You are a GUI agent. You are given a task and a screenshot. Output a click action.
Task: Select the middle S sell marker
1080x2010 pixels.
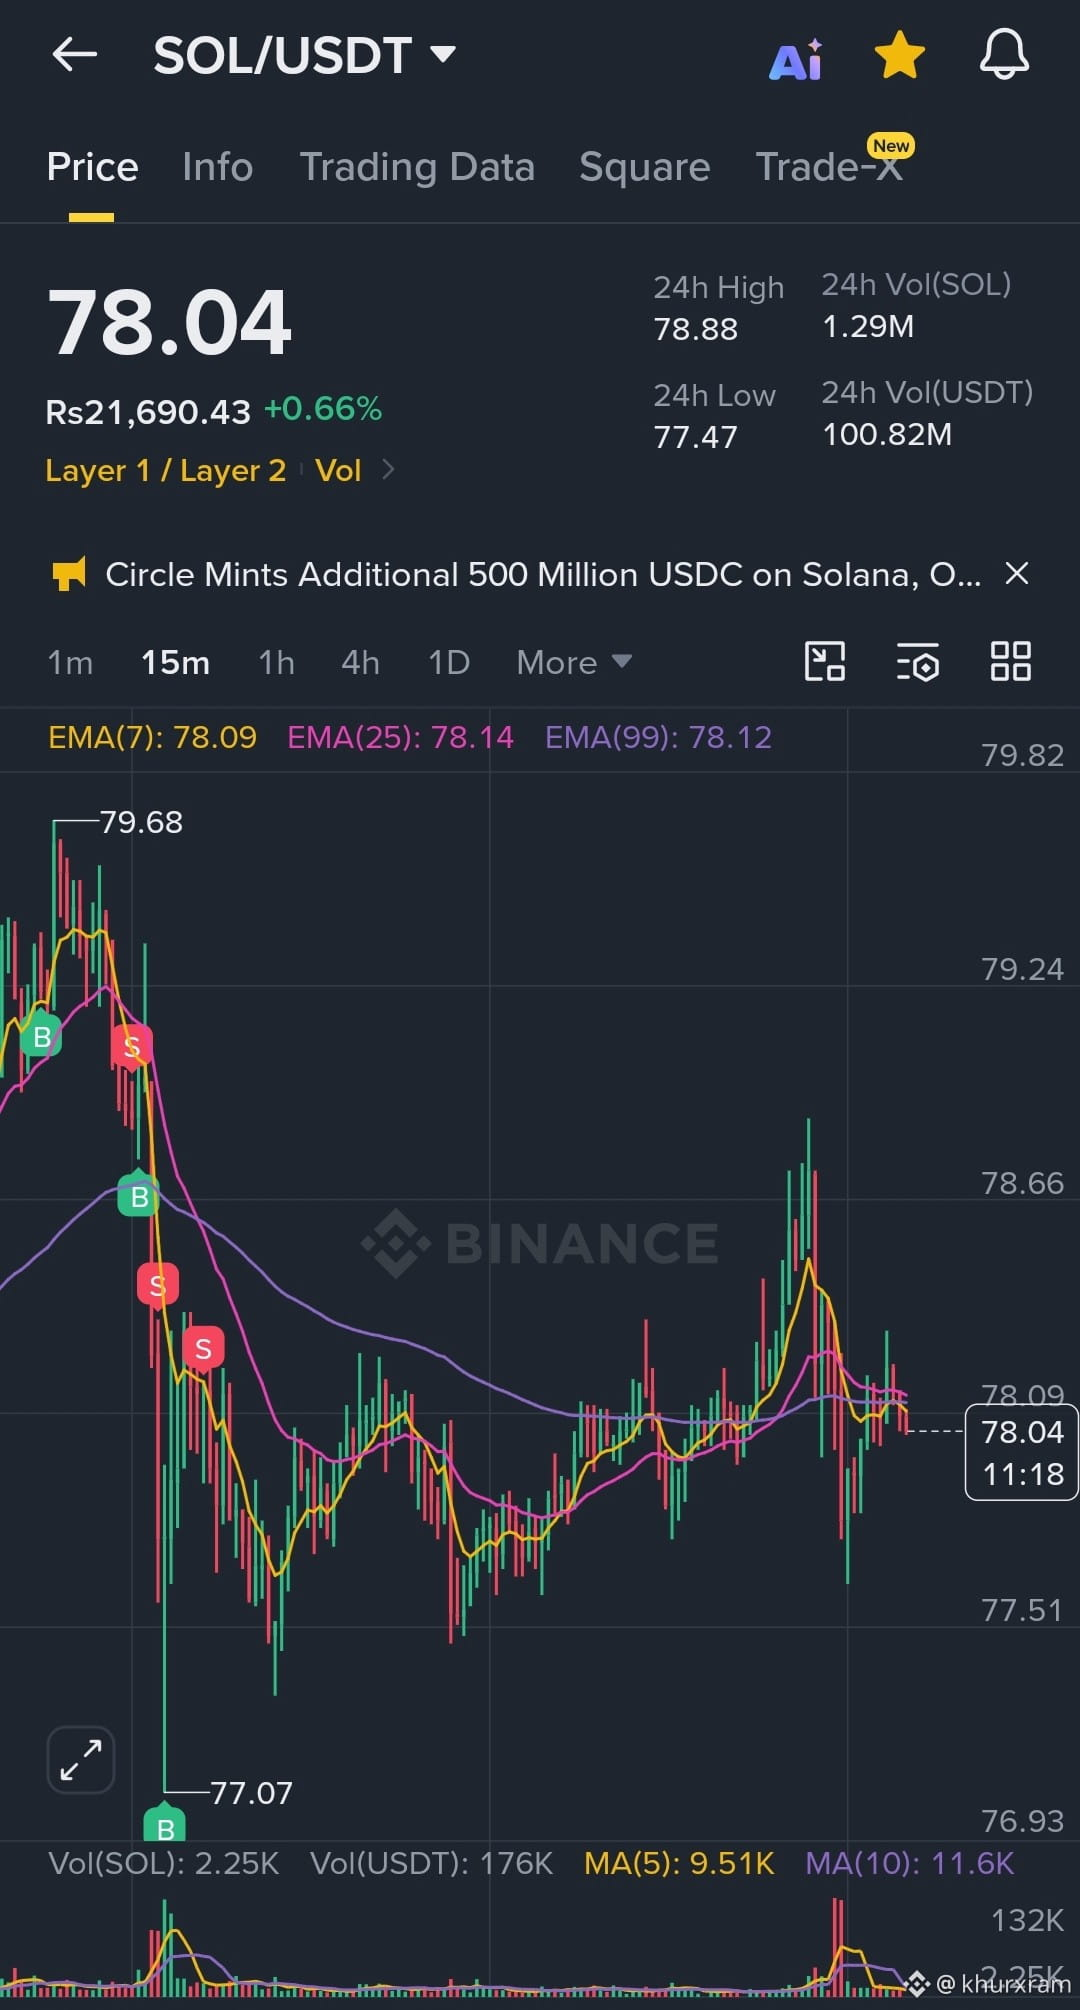[x=157, y=1285]
